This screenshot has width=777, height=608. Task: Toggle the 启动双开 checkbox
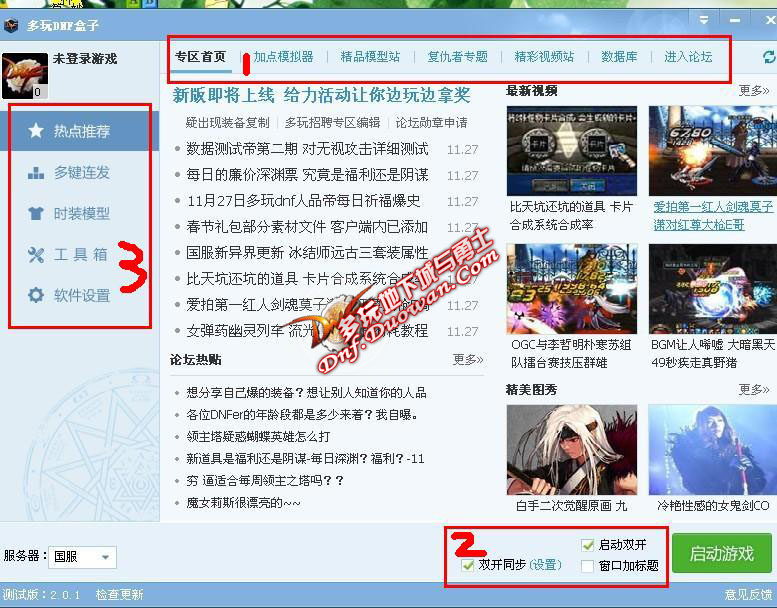(x=587, y=545)
